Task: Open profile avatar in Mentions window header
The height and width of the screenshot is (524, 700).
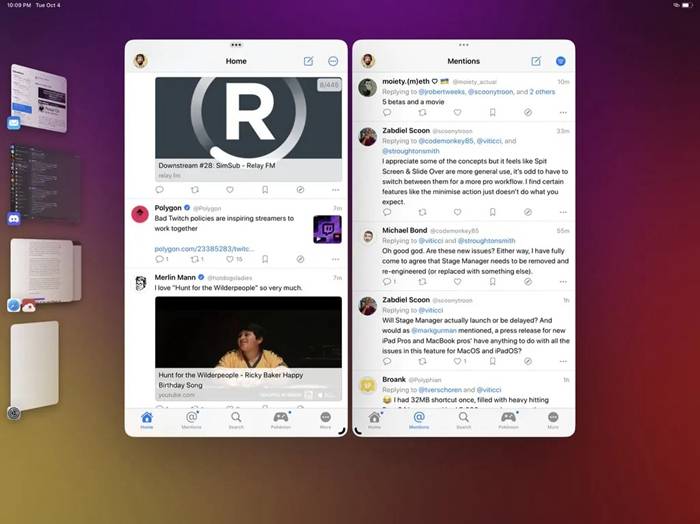Action: point(368,61)
